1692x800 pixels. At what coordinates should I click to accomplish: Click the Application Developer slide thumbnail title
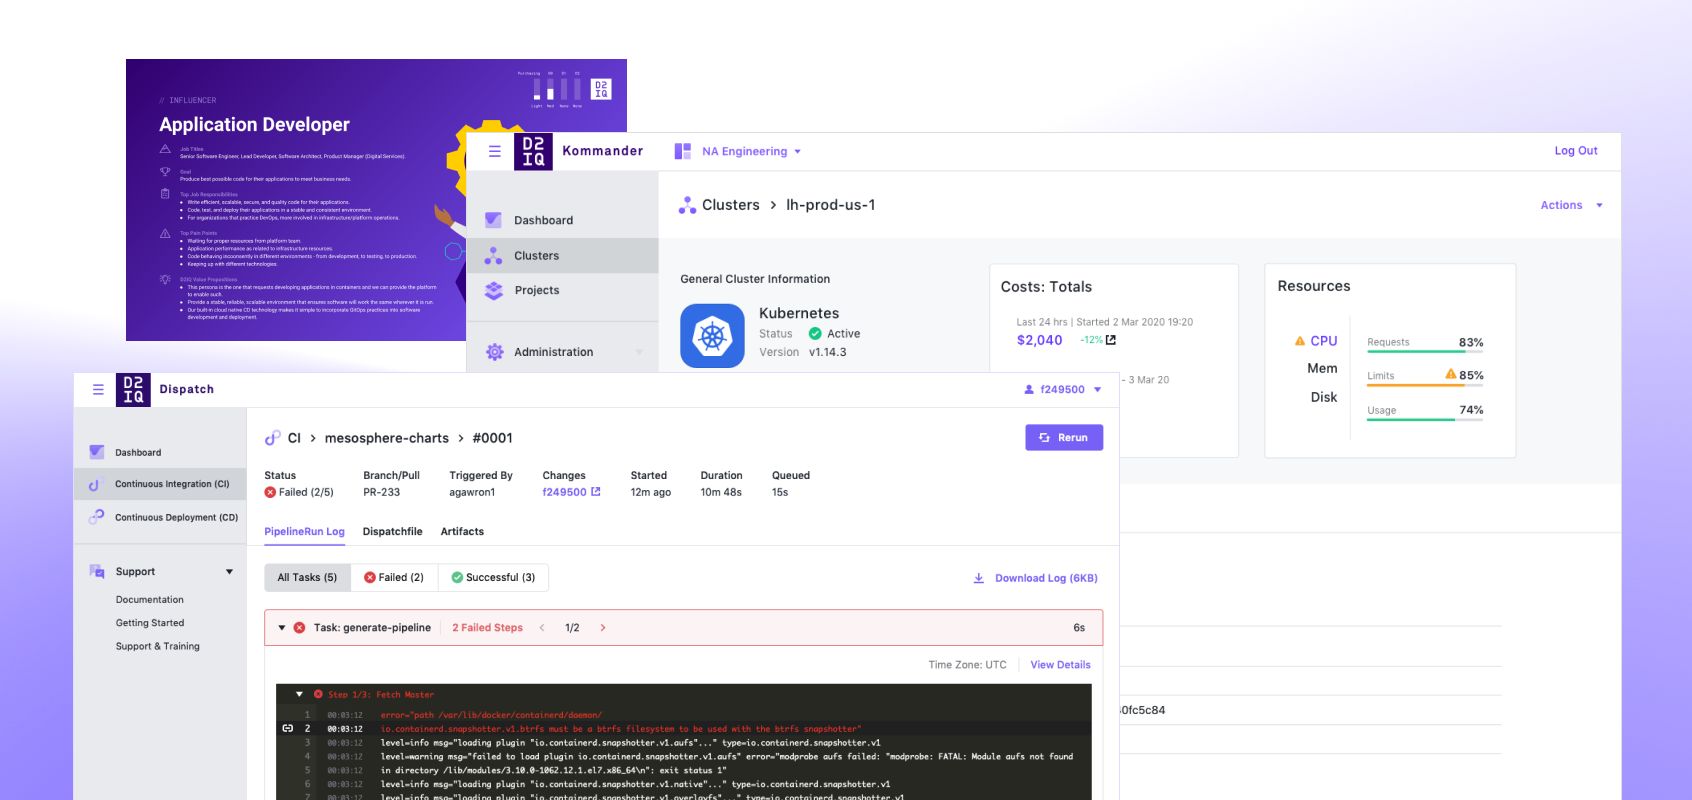[x=254, y=125]
